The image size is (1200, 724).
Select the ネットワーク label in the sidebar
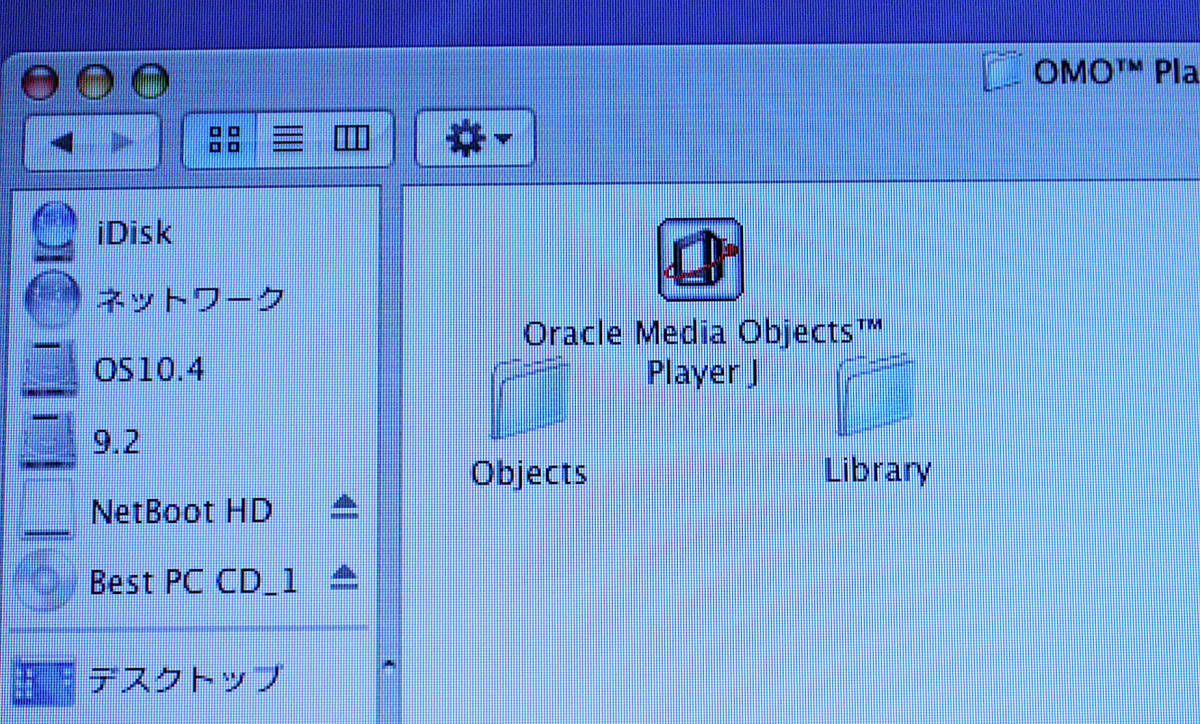190,299
